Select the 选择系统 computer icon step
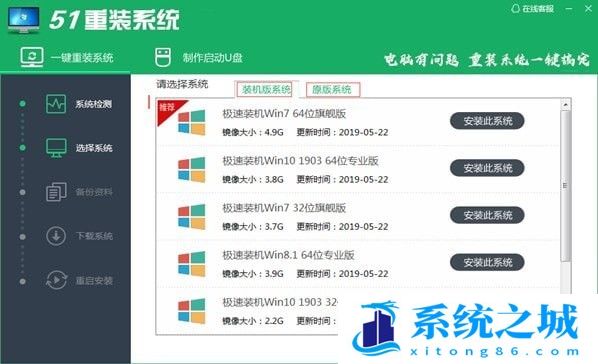Viewport: 598px width, 364px height. click(x=56, y=148)
